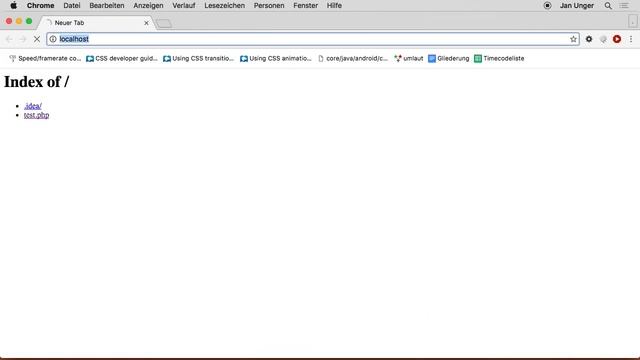
Task: Open the Verlauf menu
Action: 184,6
